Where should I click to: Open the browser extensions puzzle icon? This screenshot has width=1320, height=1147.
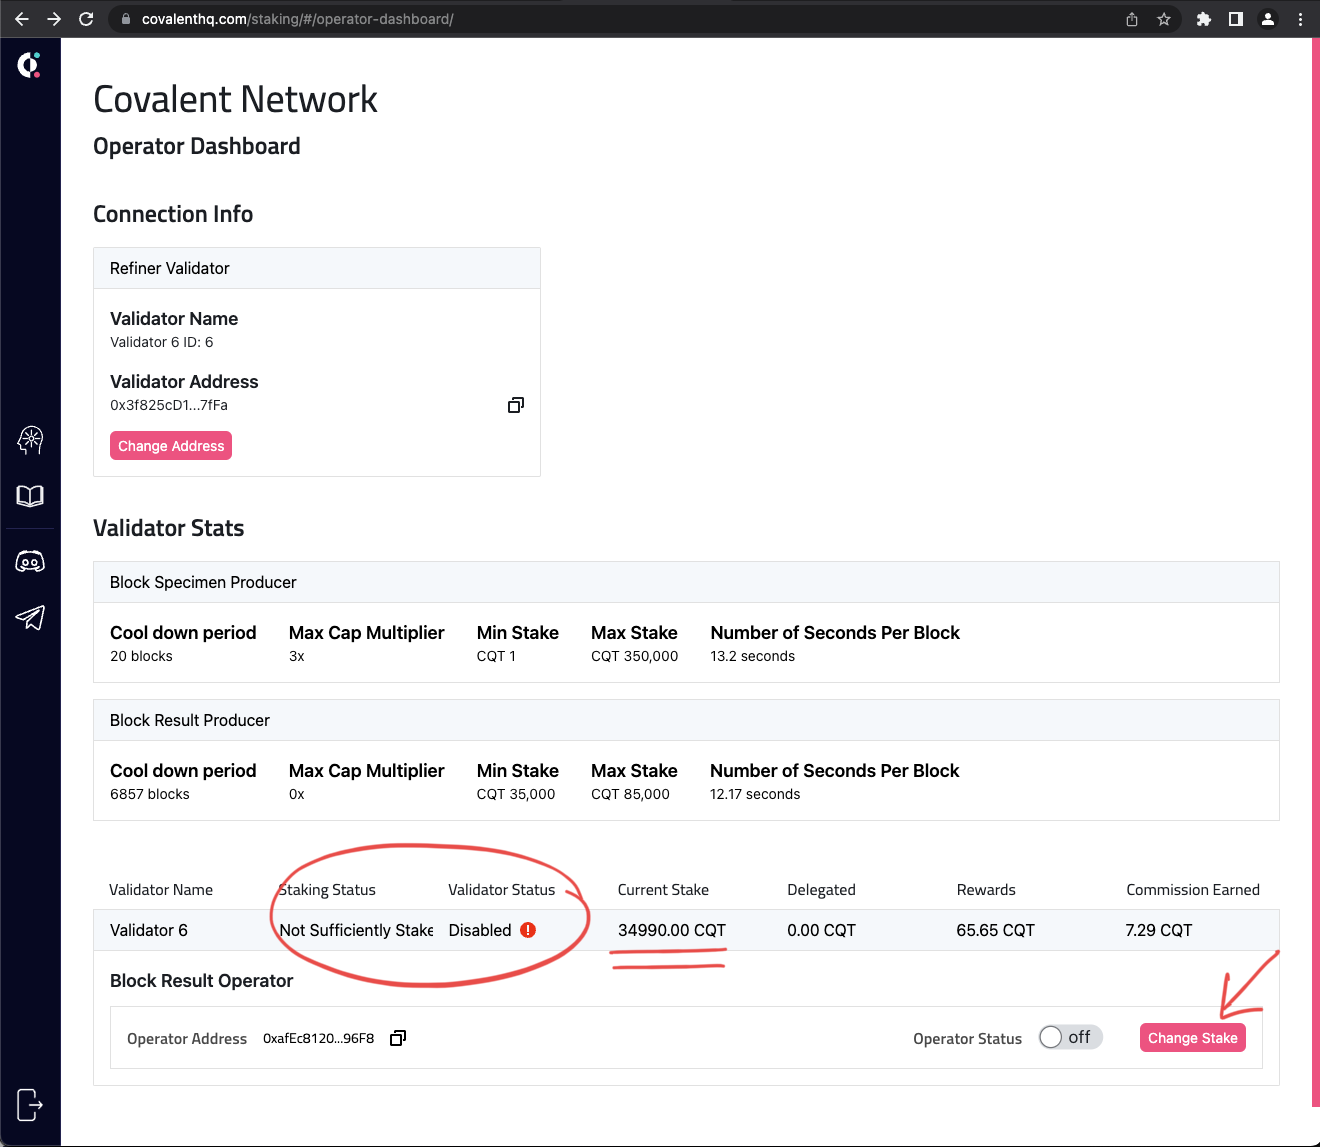pyautogui.click(x=1204, y=19)
